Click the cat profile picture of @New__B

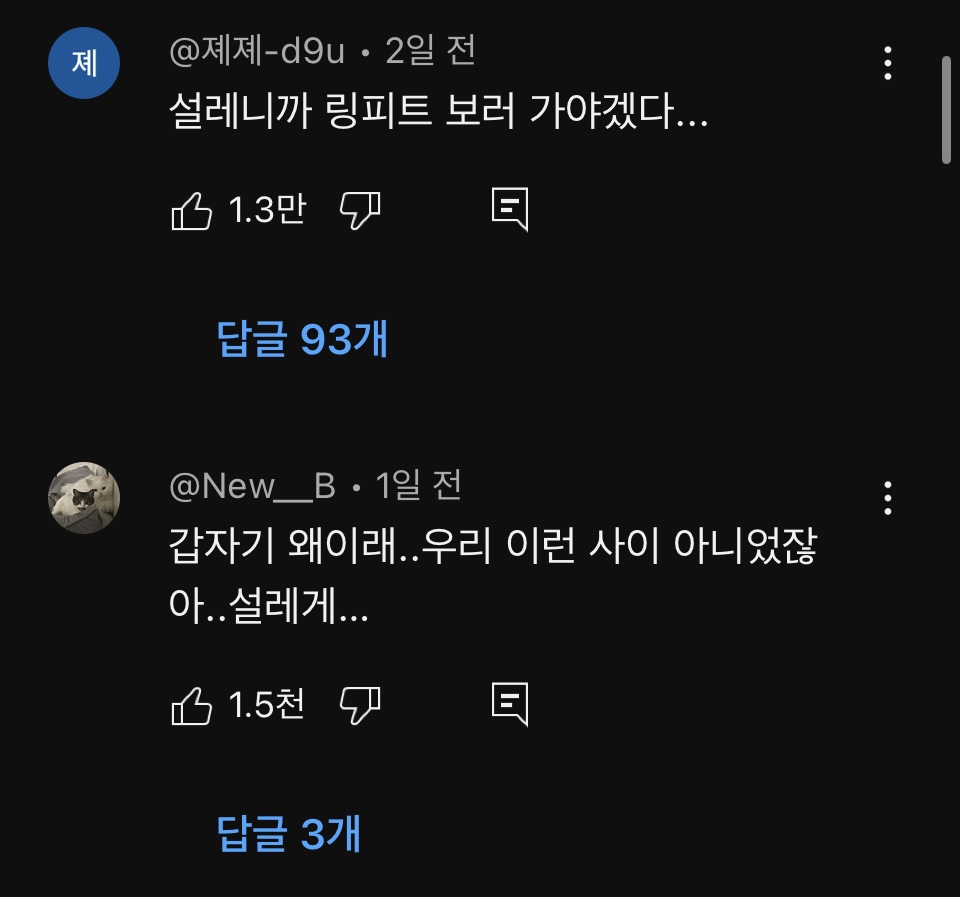[84, 498]
